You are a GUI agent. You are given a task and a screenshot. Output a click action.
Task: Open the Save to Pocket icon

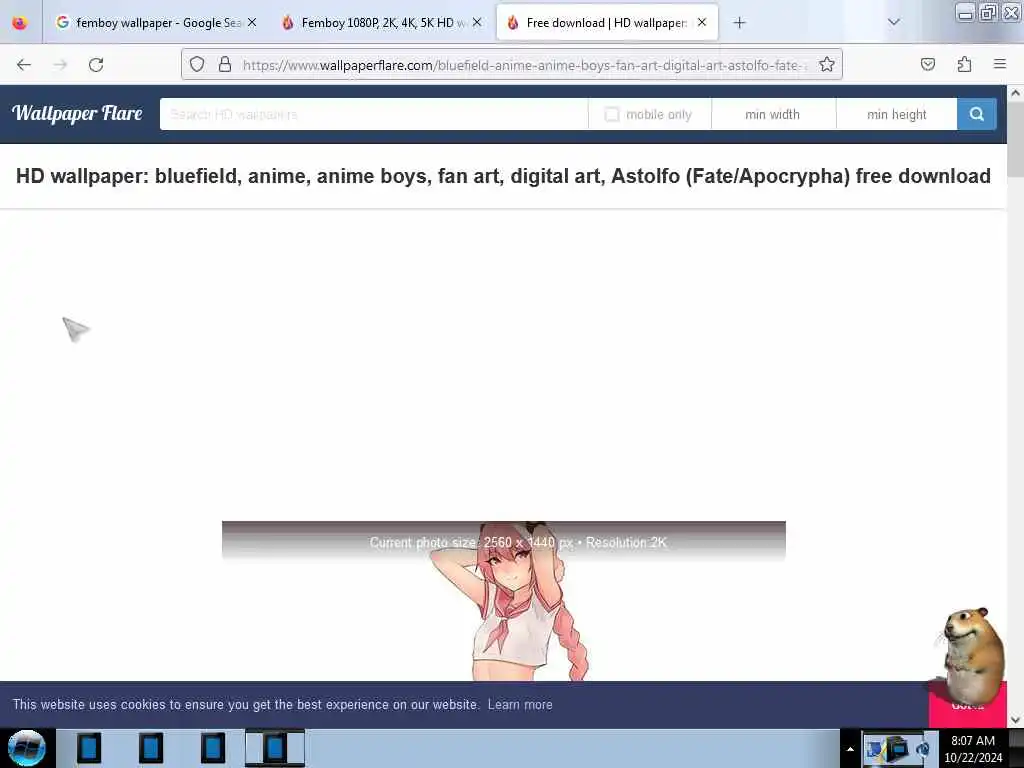point(928,65)
